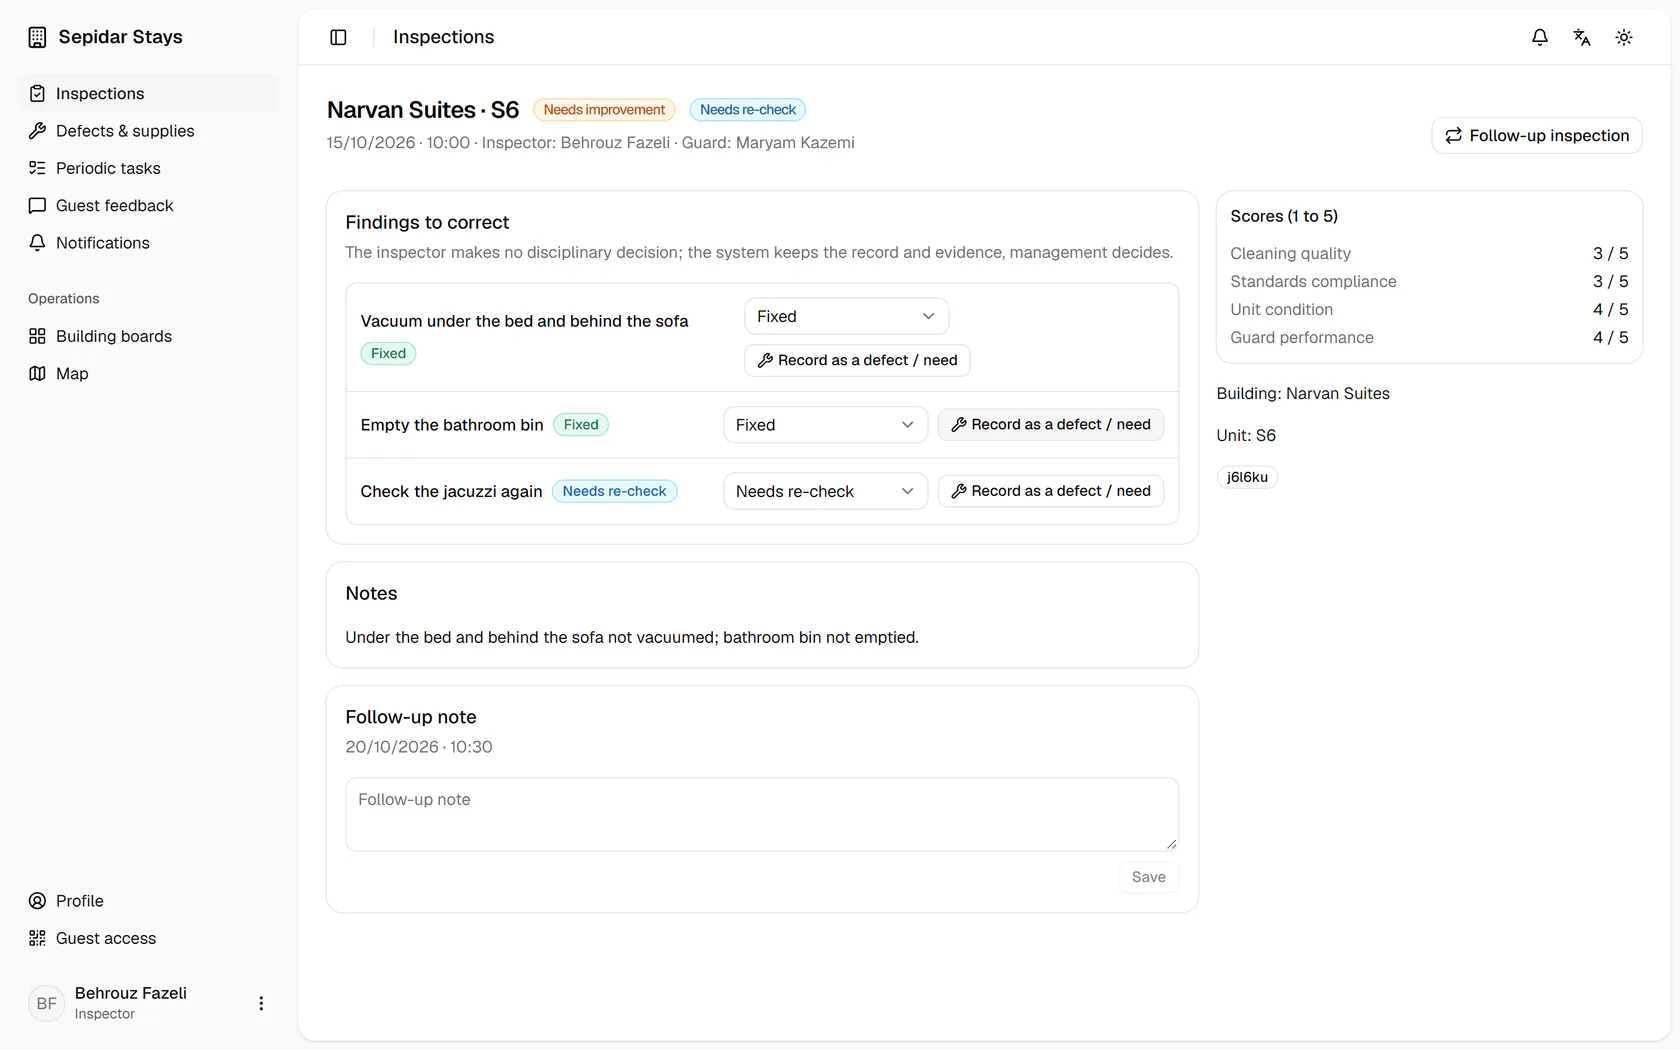
Task: Click the Inspections breadcrumb title in header
Action: [443, 37]
